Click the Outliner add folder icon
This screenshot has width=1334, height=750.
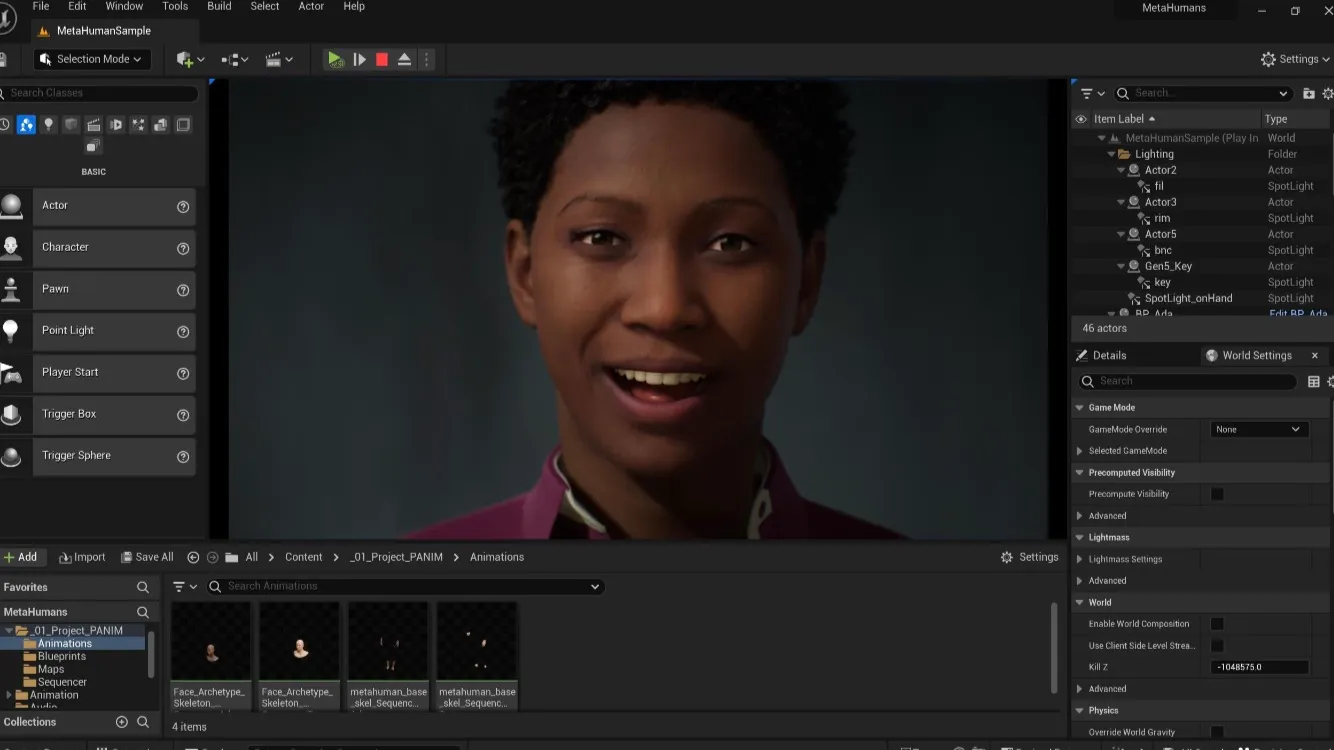[x=1308, y=93]
